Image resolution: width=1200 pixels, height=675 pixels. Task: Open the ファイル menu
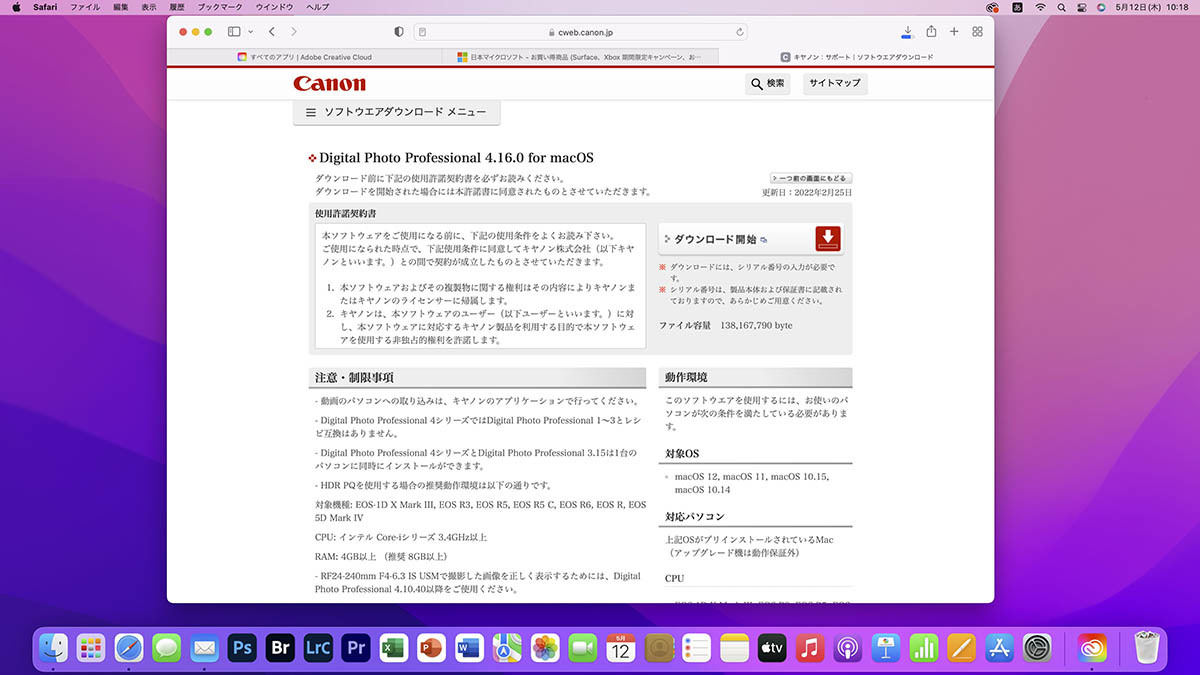(85, 7)
